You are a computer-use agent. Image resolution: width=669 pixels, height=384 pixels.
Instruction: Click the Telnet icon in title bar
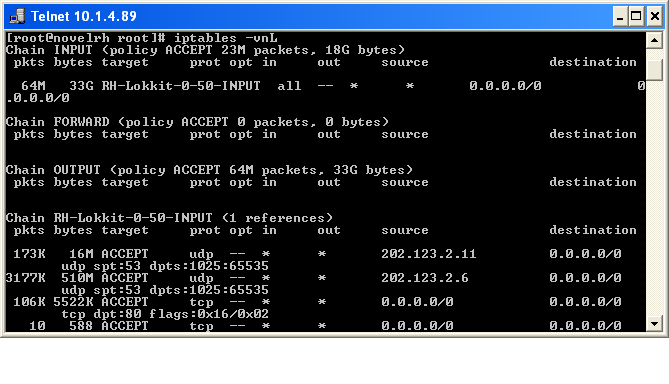[17, 16]
